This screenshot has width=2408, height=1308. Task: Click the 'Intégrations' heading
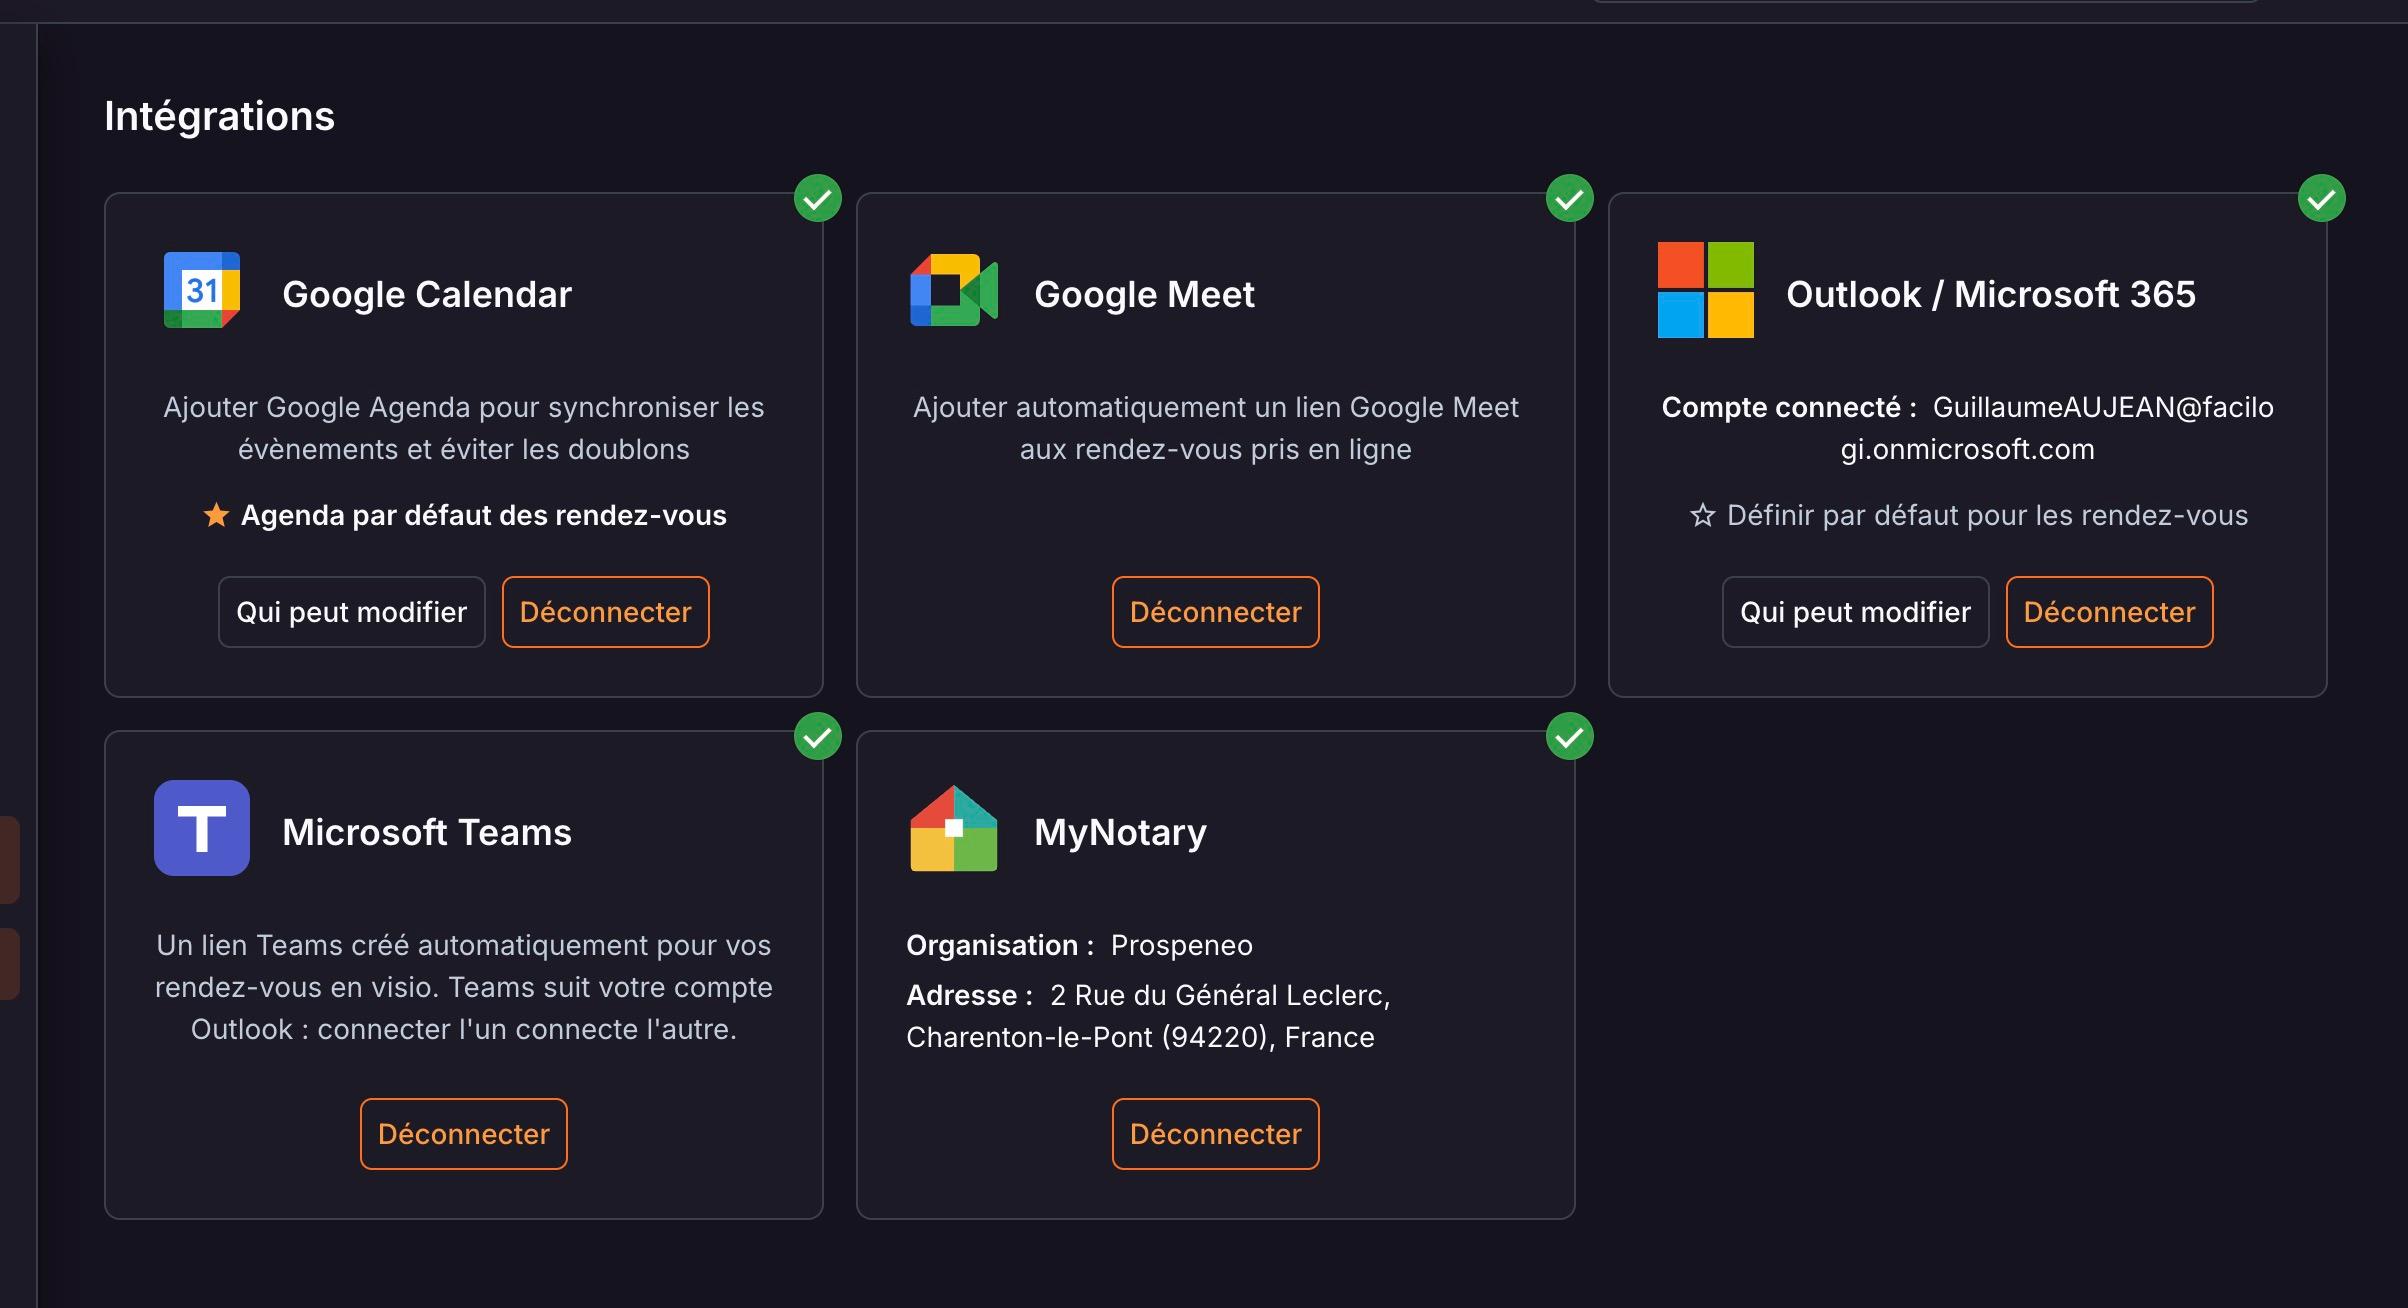click(220, 116)
